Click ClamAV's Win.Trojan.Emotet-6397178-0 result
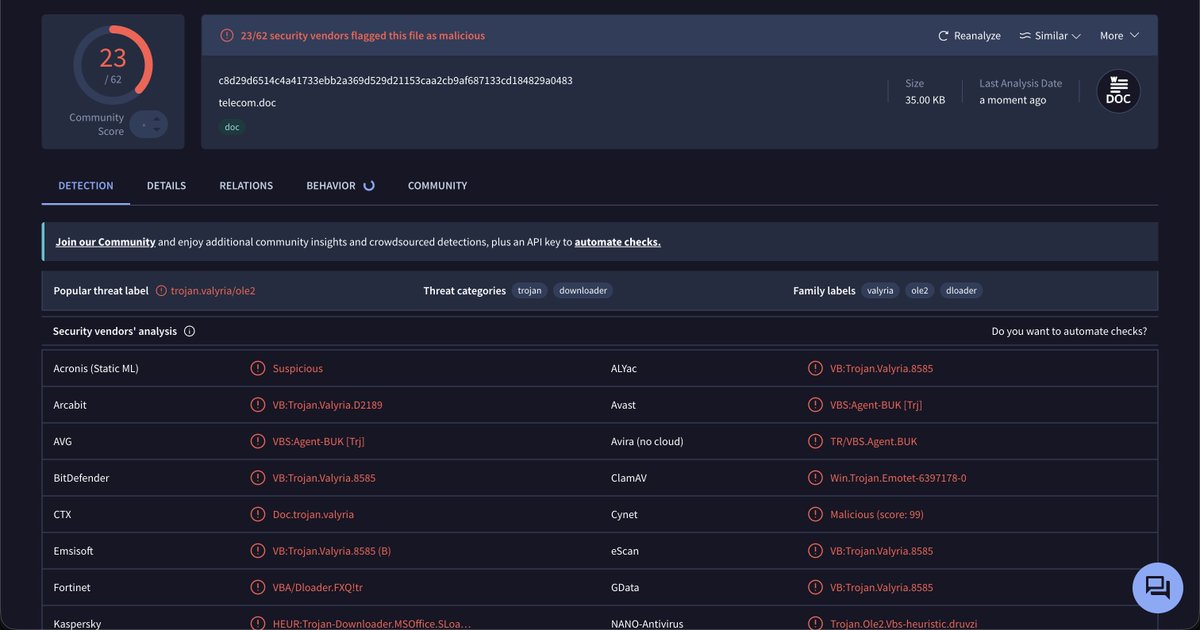The width and height of the screenshot is (1200, 630). point(898,478)
